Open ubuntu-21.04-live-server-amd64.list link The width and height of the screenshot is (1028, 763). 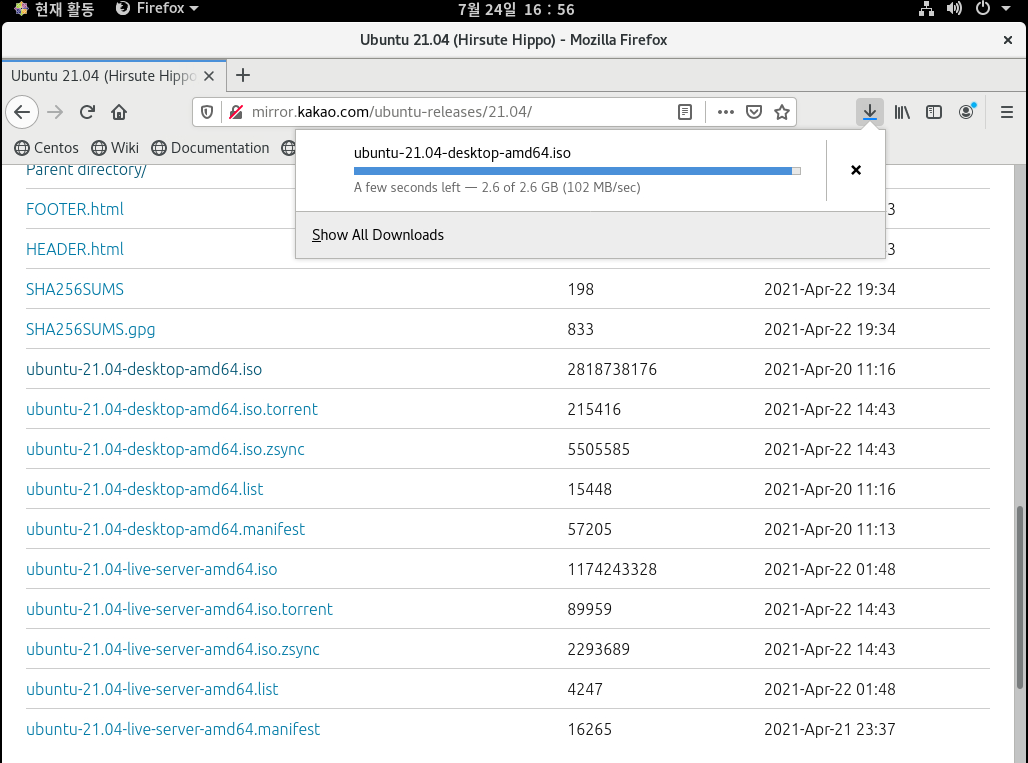(x=152, y=689)
